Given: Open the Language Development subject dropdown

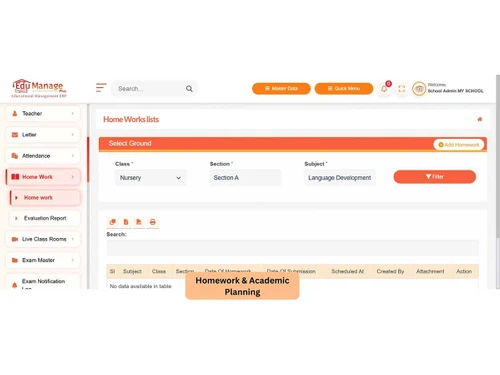Looking at the screenshot, I should (340, 178).
